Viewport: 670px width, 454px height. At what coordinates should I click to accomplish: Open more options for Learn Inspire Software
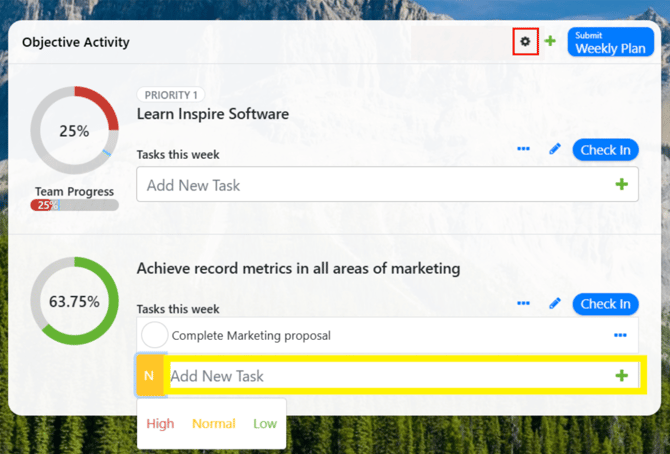pos(523,149)
